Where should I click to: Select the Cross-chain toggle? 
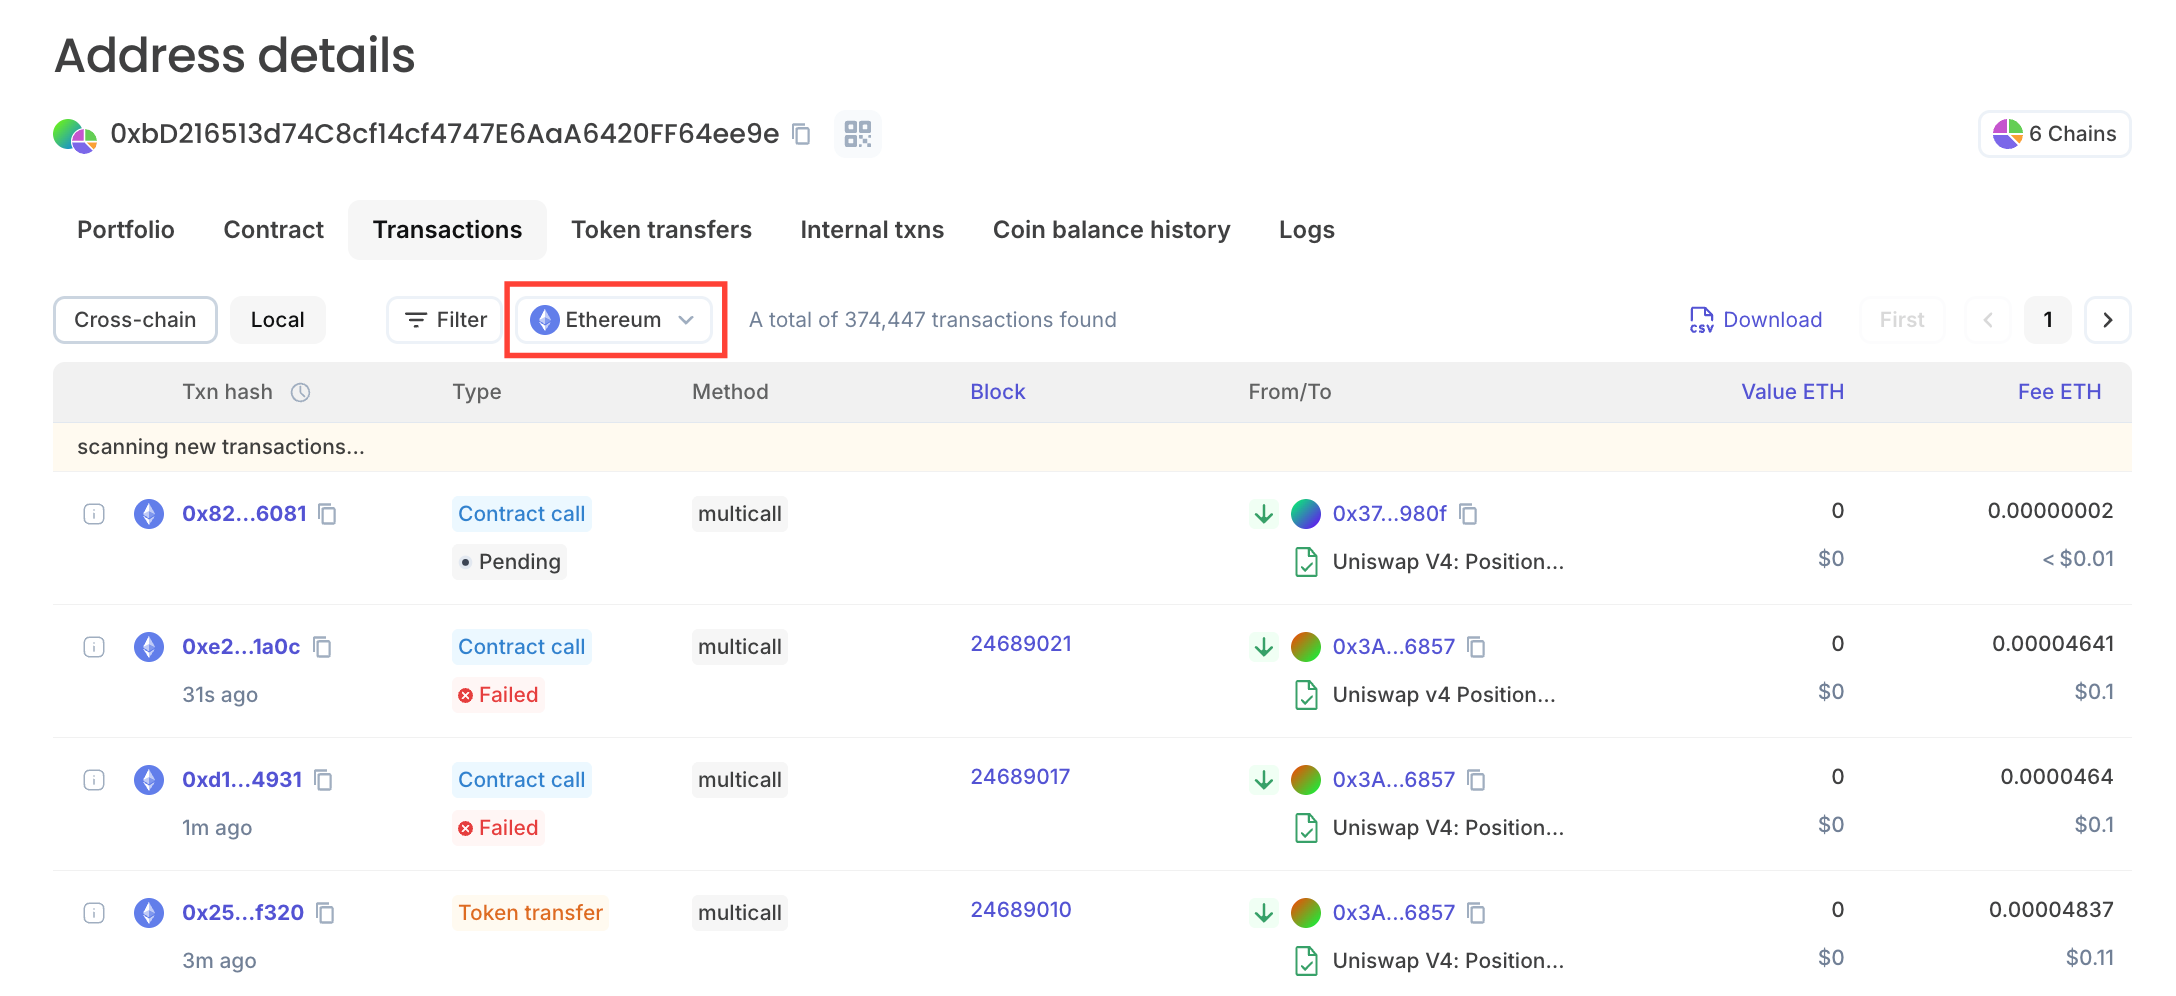(135, 320)
